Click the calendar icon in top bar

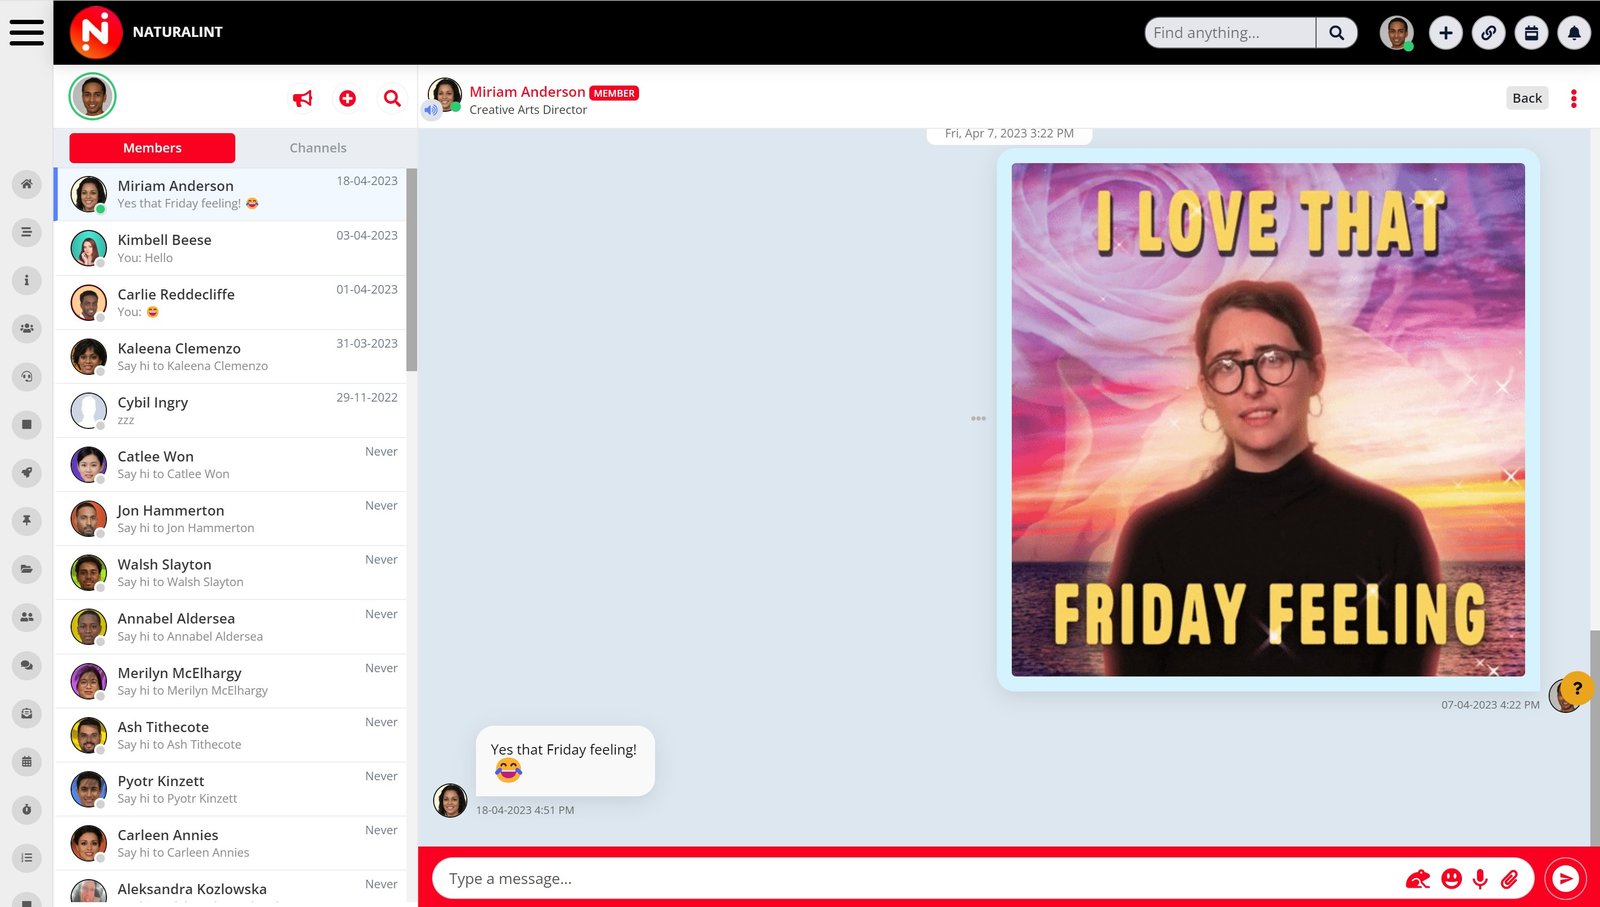1531,33
